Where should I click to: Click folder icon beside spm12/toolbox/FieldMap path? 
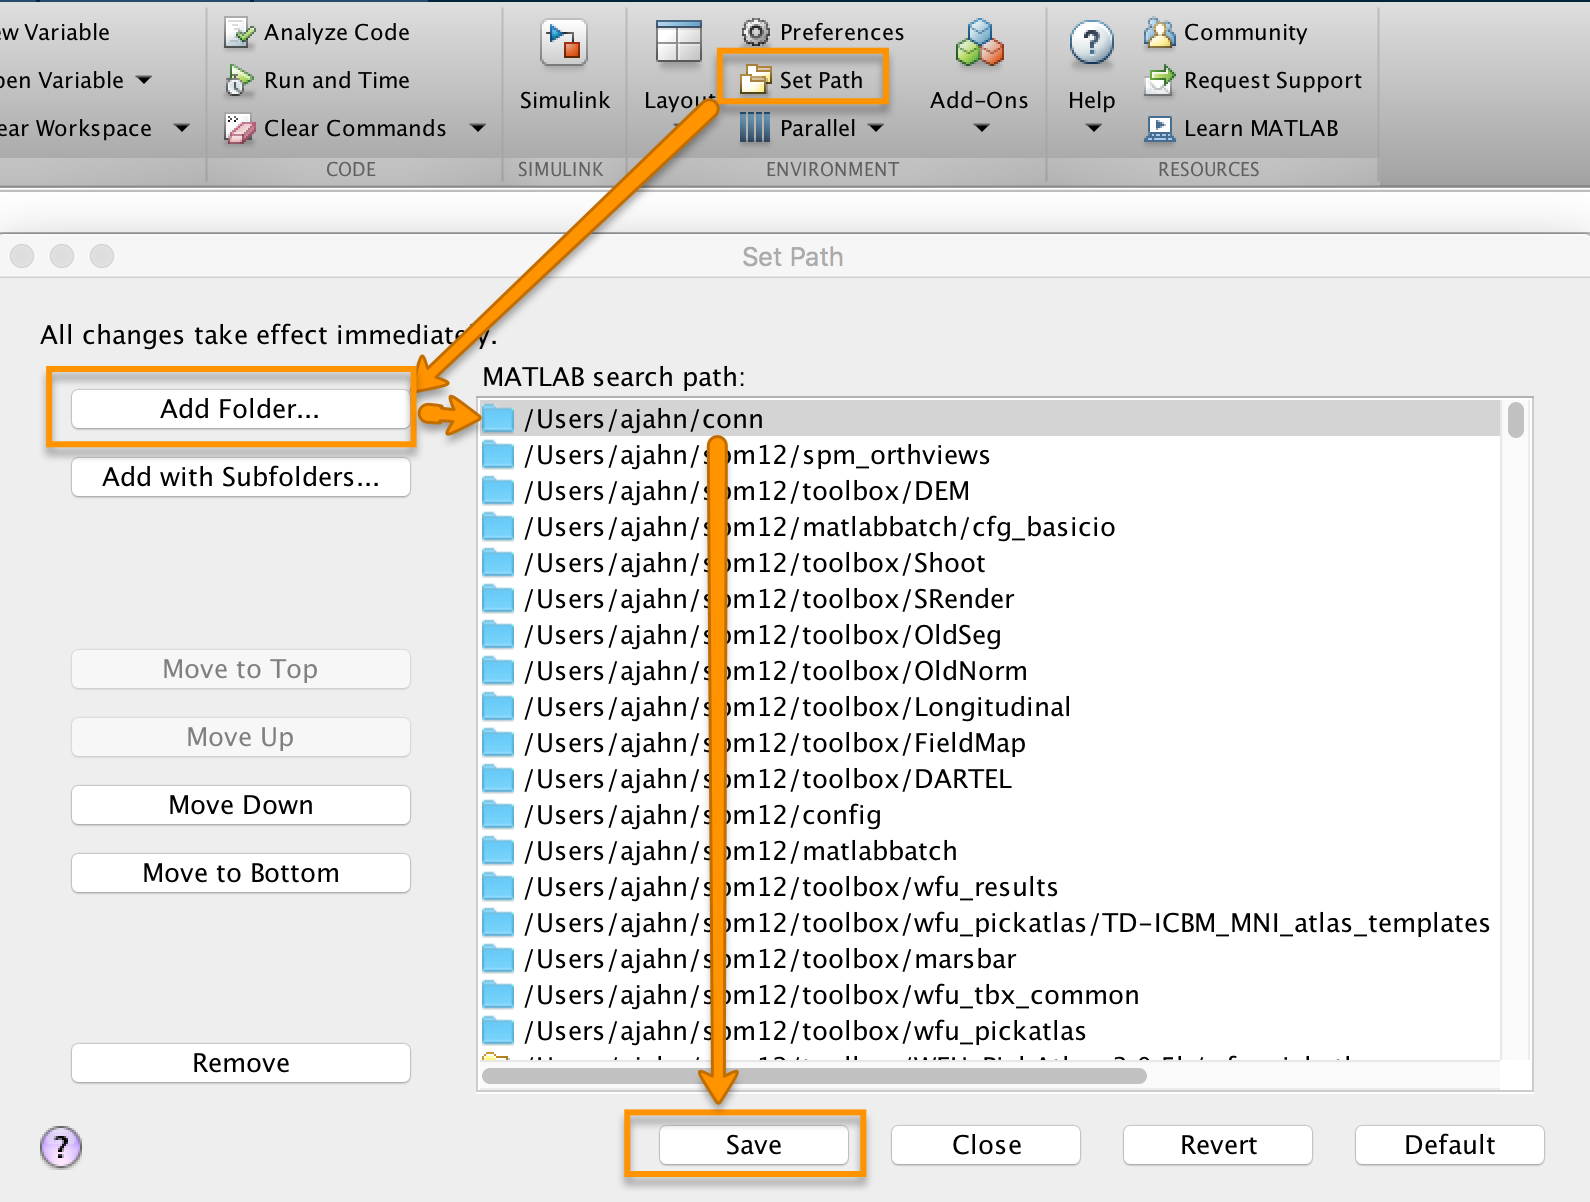point(497,743)
